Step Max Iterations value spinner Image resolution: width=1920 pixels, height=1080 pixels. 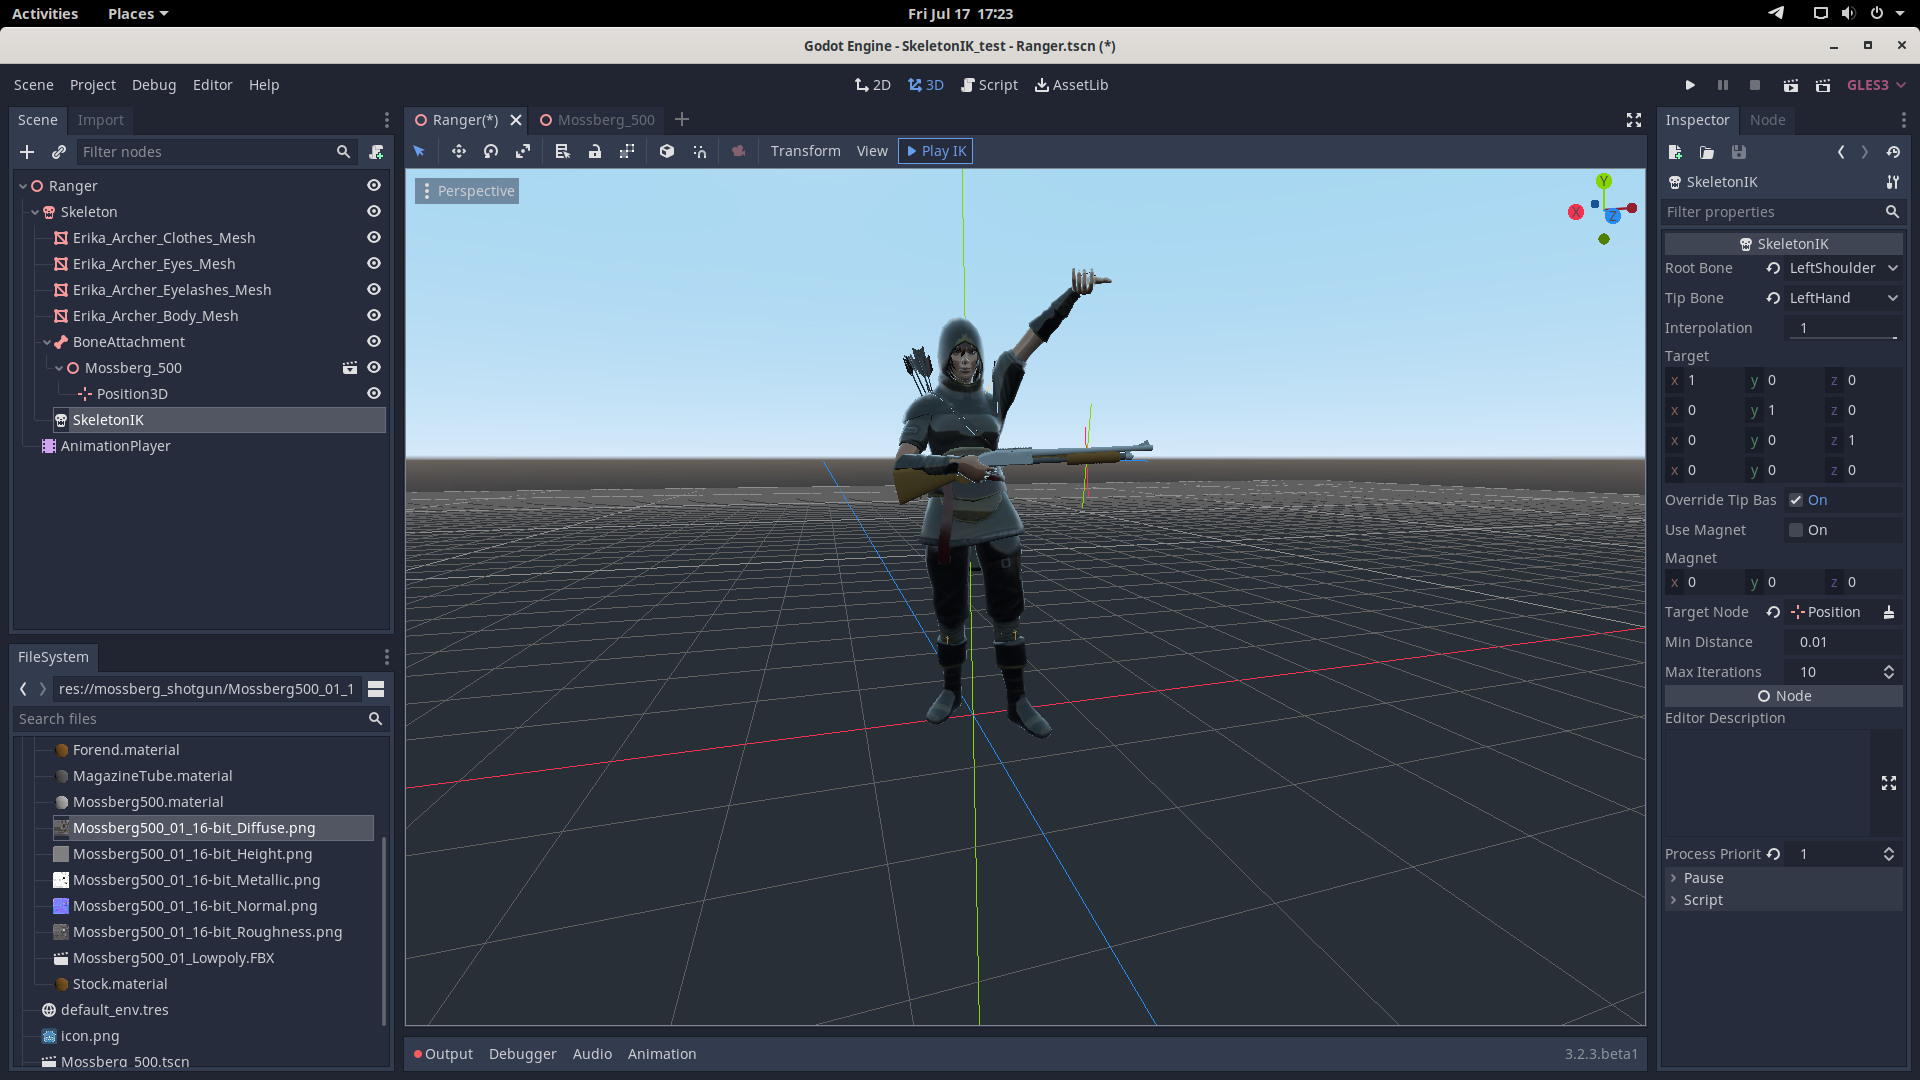(x=1889, y=672)
